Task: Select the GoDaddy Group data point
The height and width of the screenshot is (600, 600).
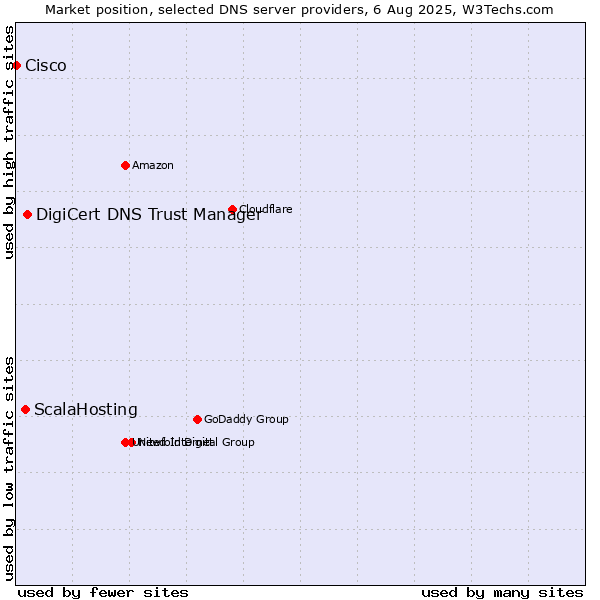Action: pos(197,420)
